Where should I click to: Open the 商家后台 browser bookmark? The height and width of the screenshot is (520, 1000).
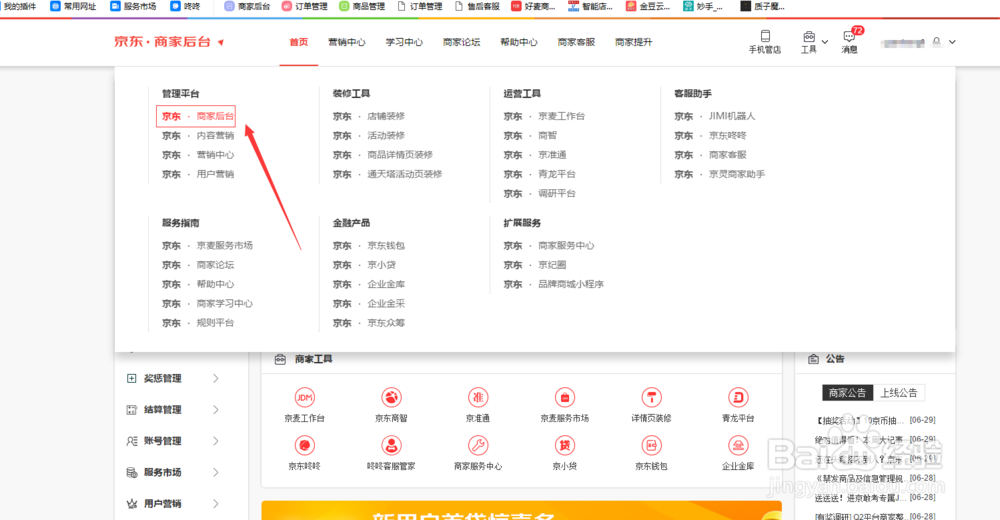click(x=247, y=6)
